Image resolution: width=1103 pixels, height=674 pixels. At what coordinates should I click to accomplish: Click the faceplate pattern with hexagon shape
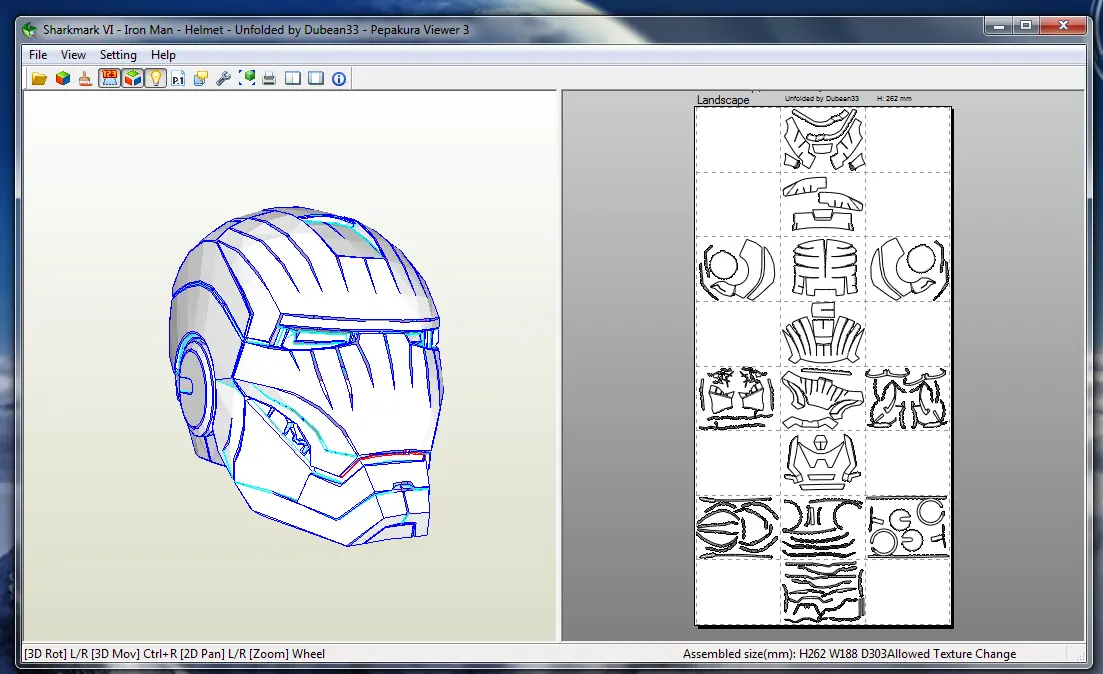point(822,462)
